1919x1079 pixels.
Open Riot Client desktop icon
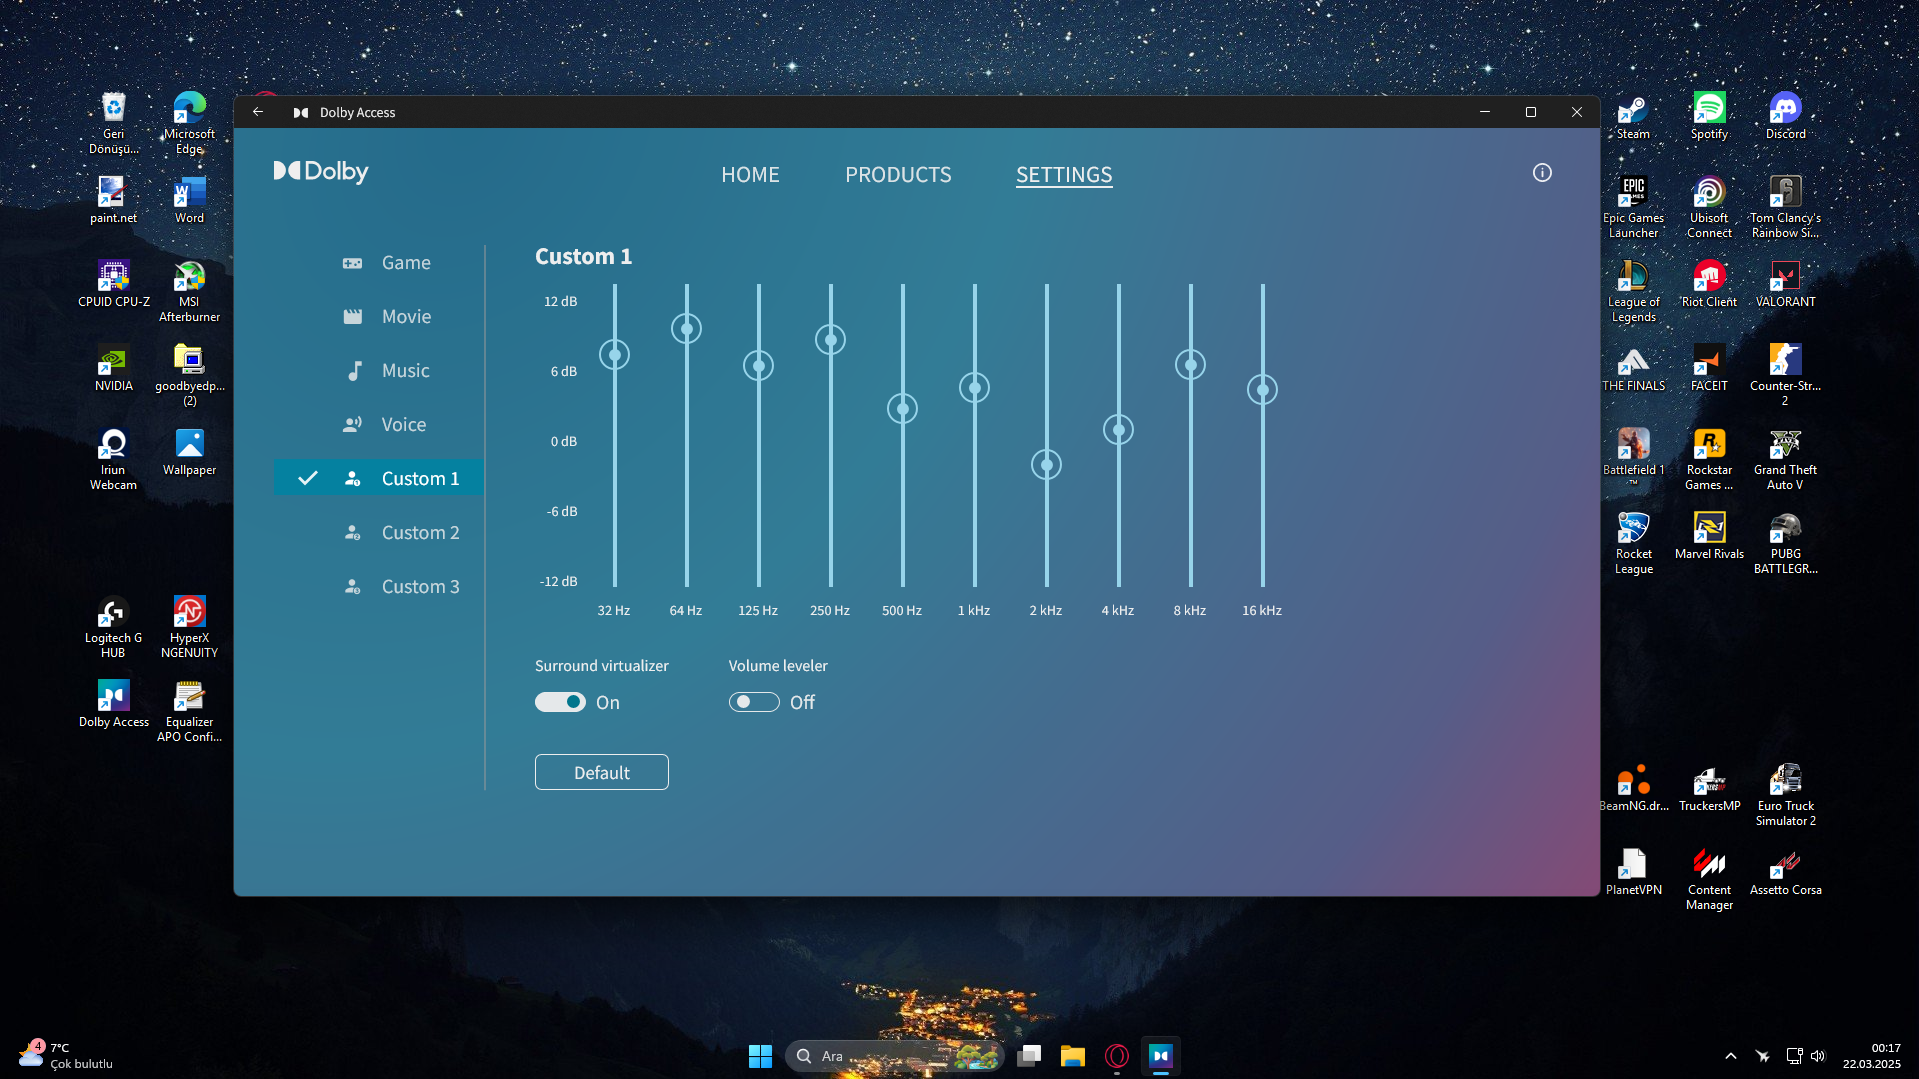point(1709,284)
